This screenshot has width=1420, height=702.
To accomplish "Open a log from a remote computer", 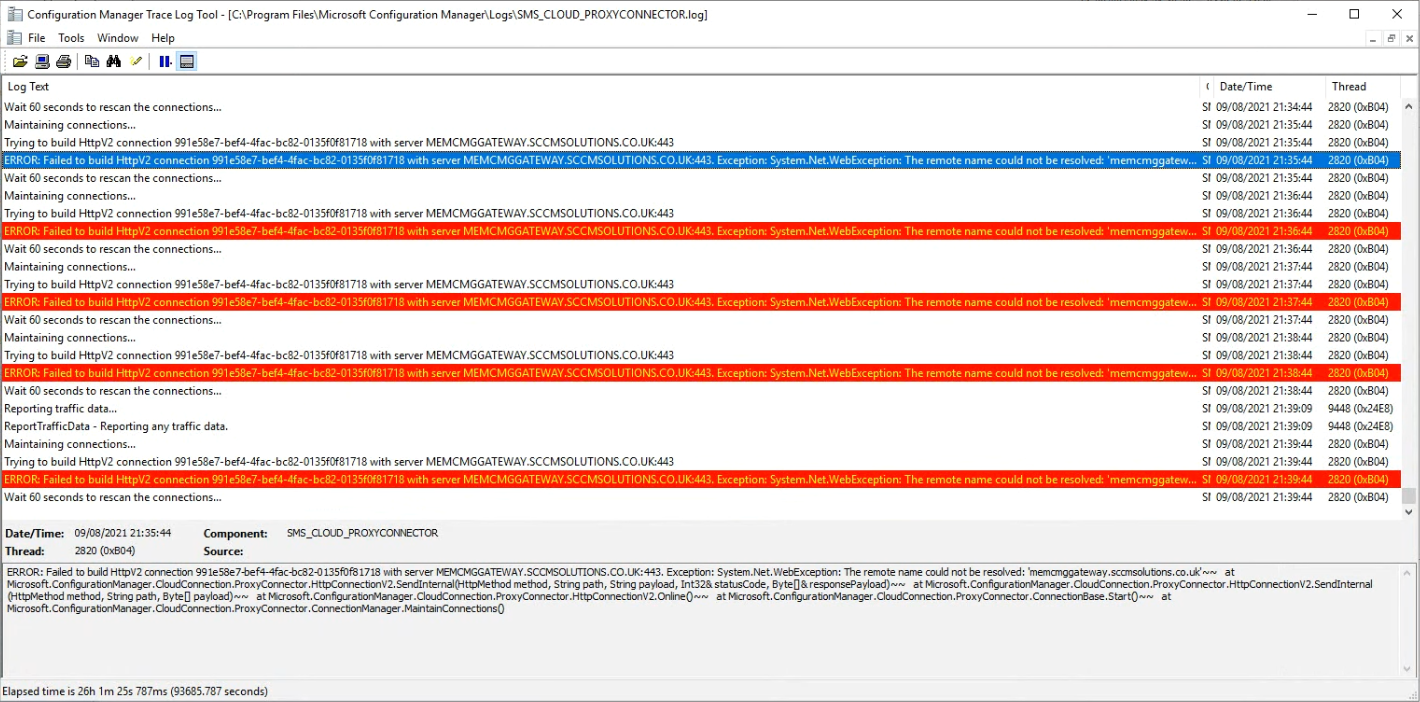I will click(42, 61).
